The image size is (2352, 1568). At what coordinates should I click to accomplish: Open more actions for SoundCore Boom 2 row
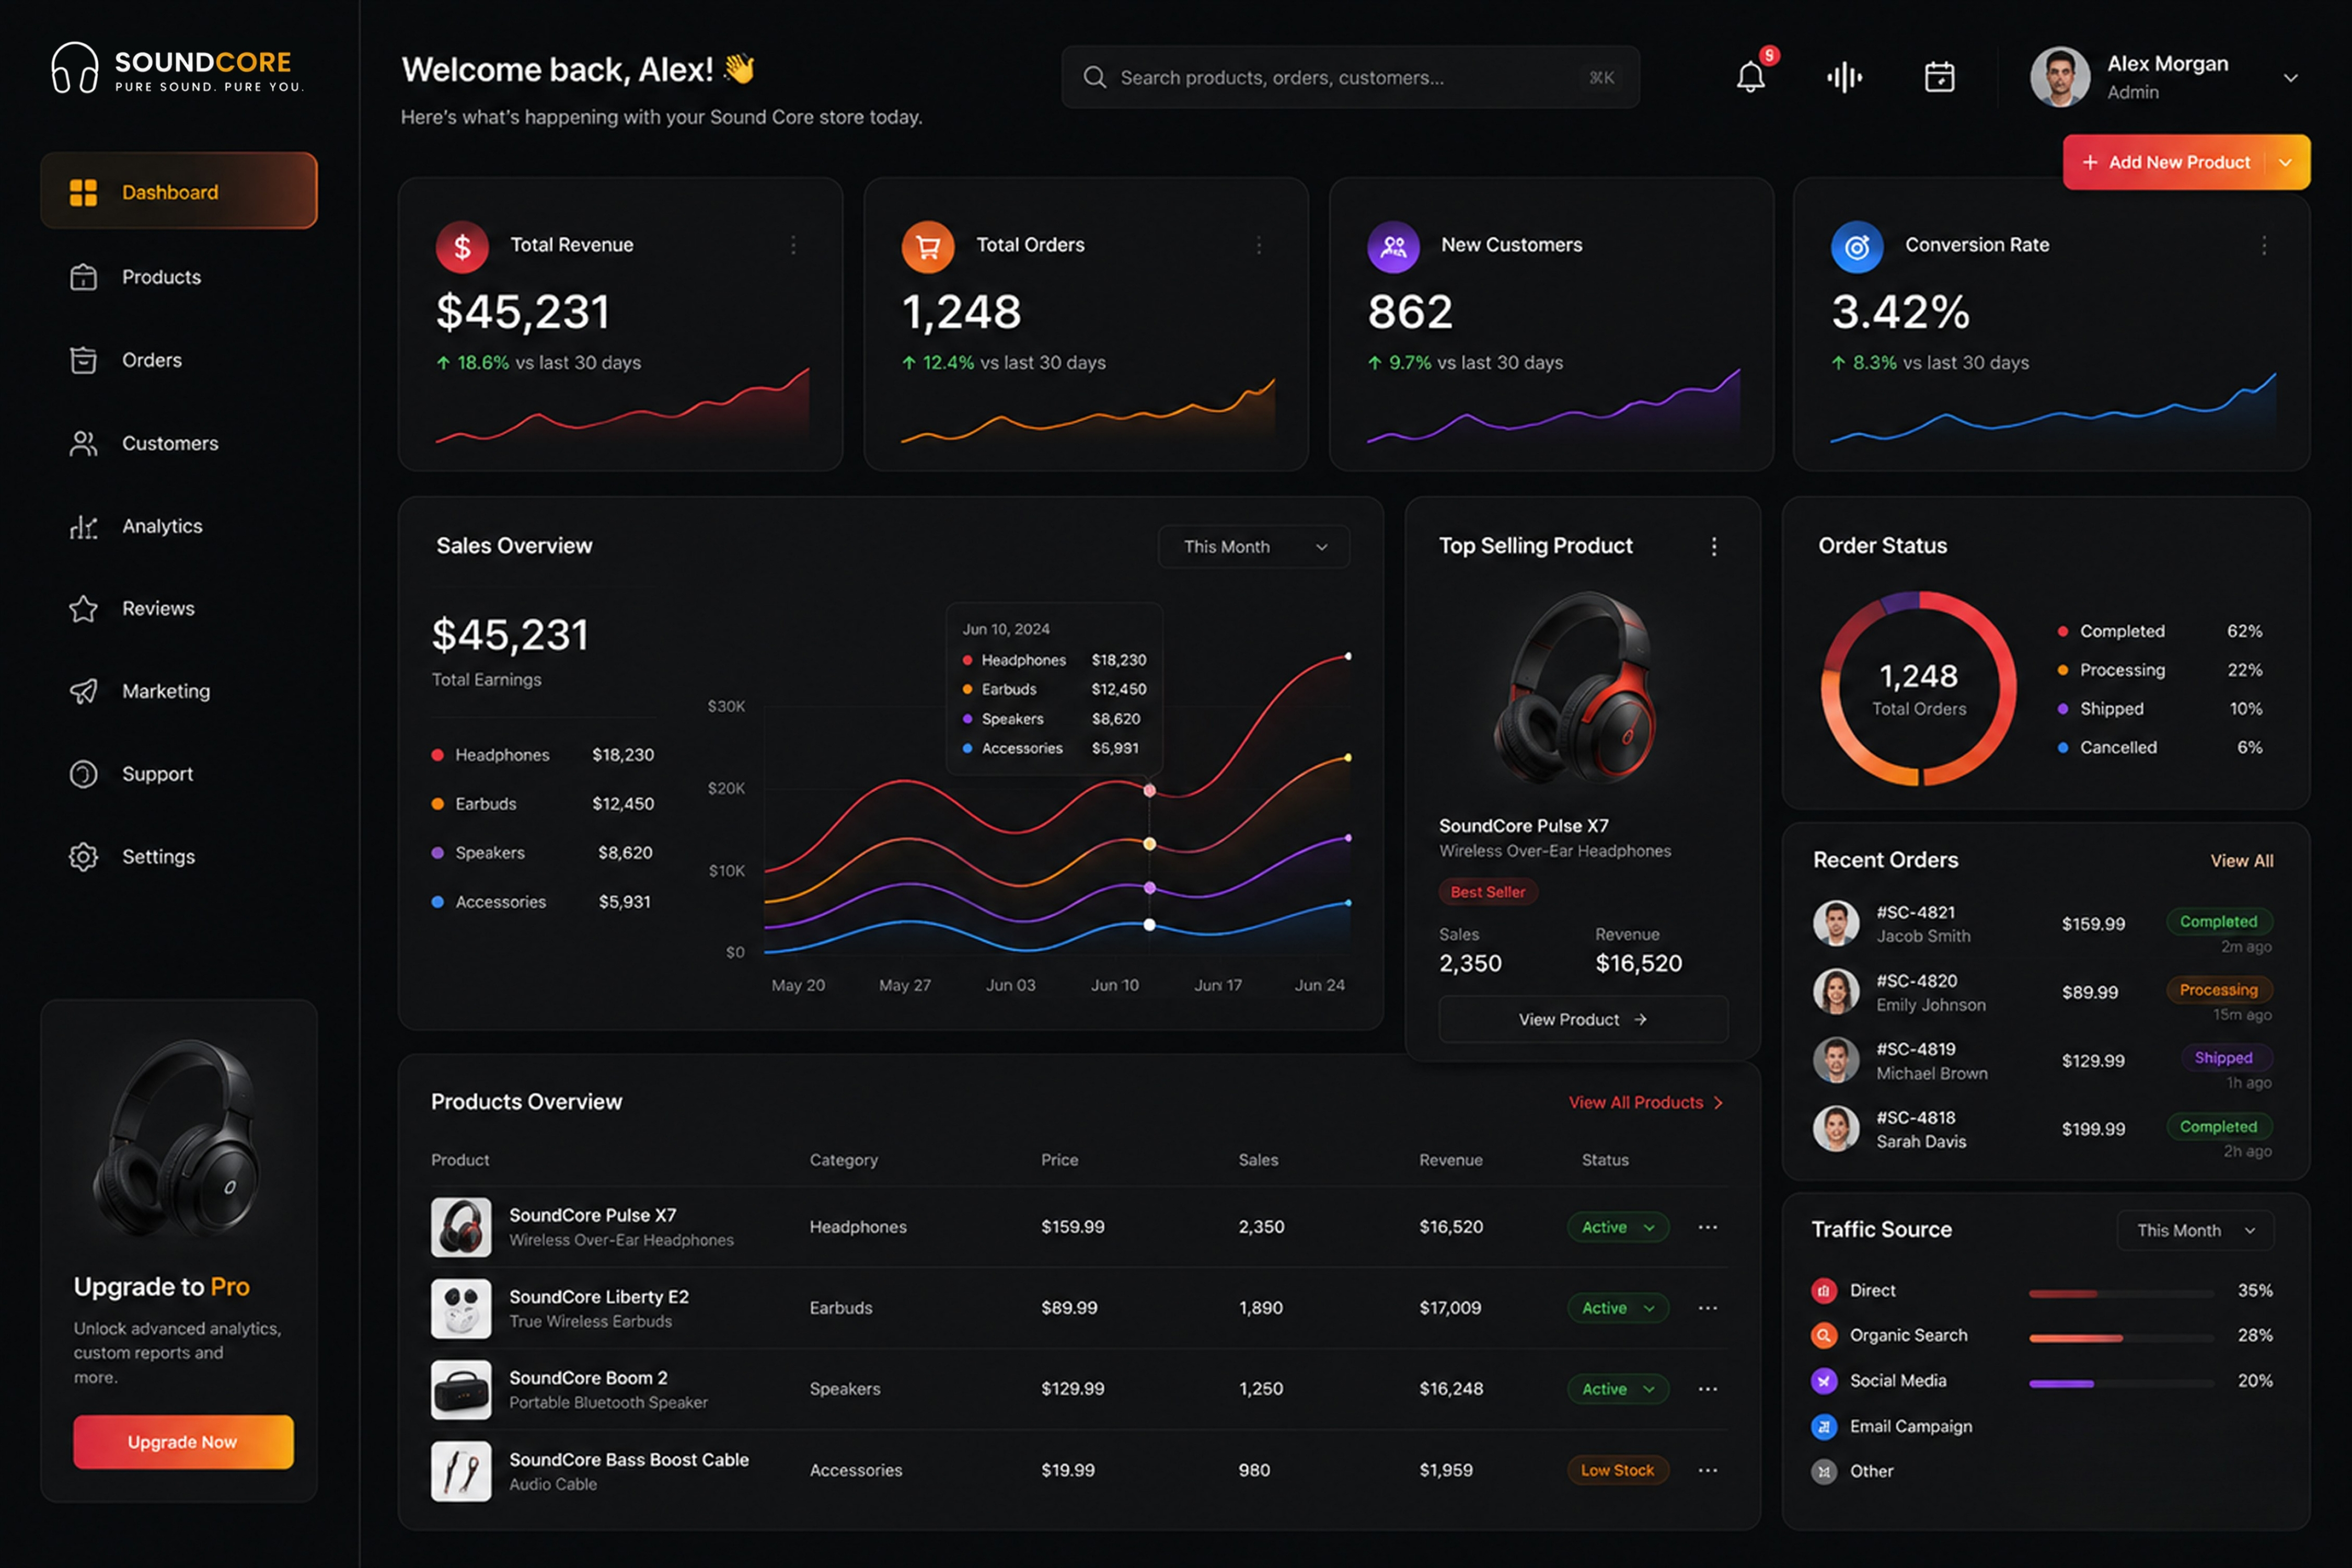pyautogui.click(x=1708, y=1389)
